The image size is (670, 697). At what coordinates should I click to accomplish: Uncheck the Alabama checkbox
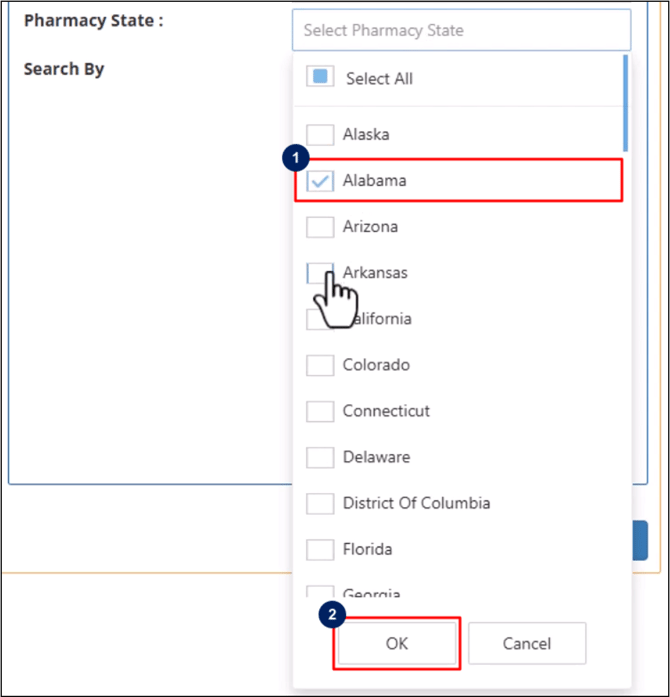click(320, 181)
